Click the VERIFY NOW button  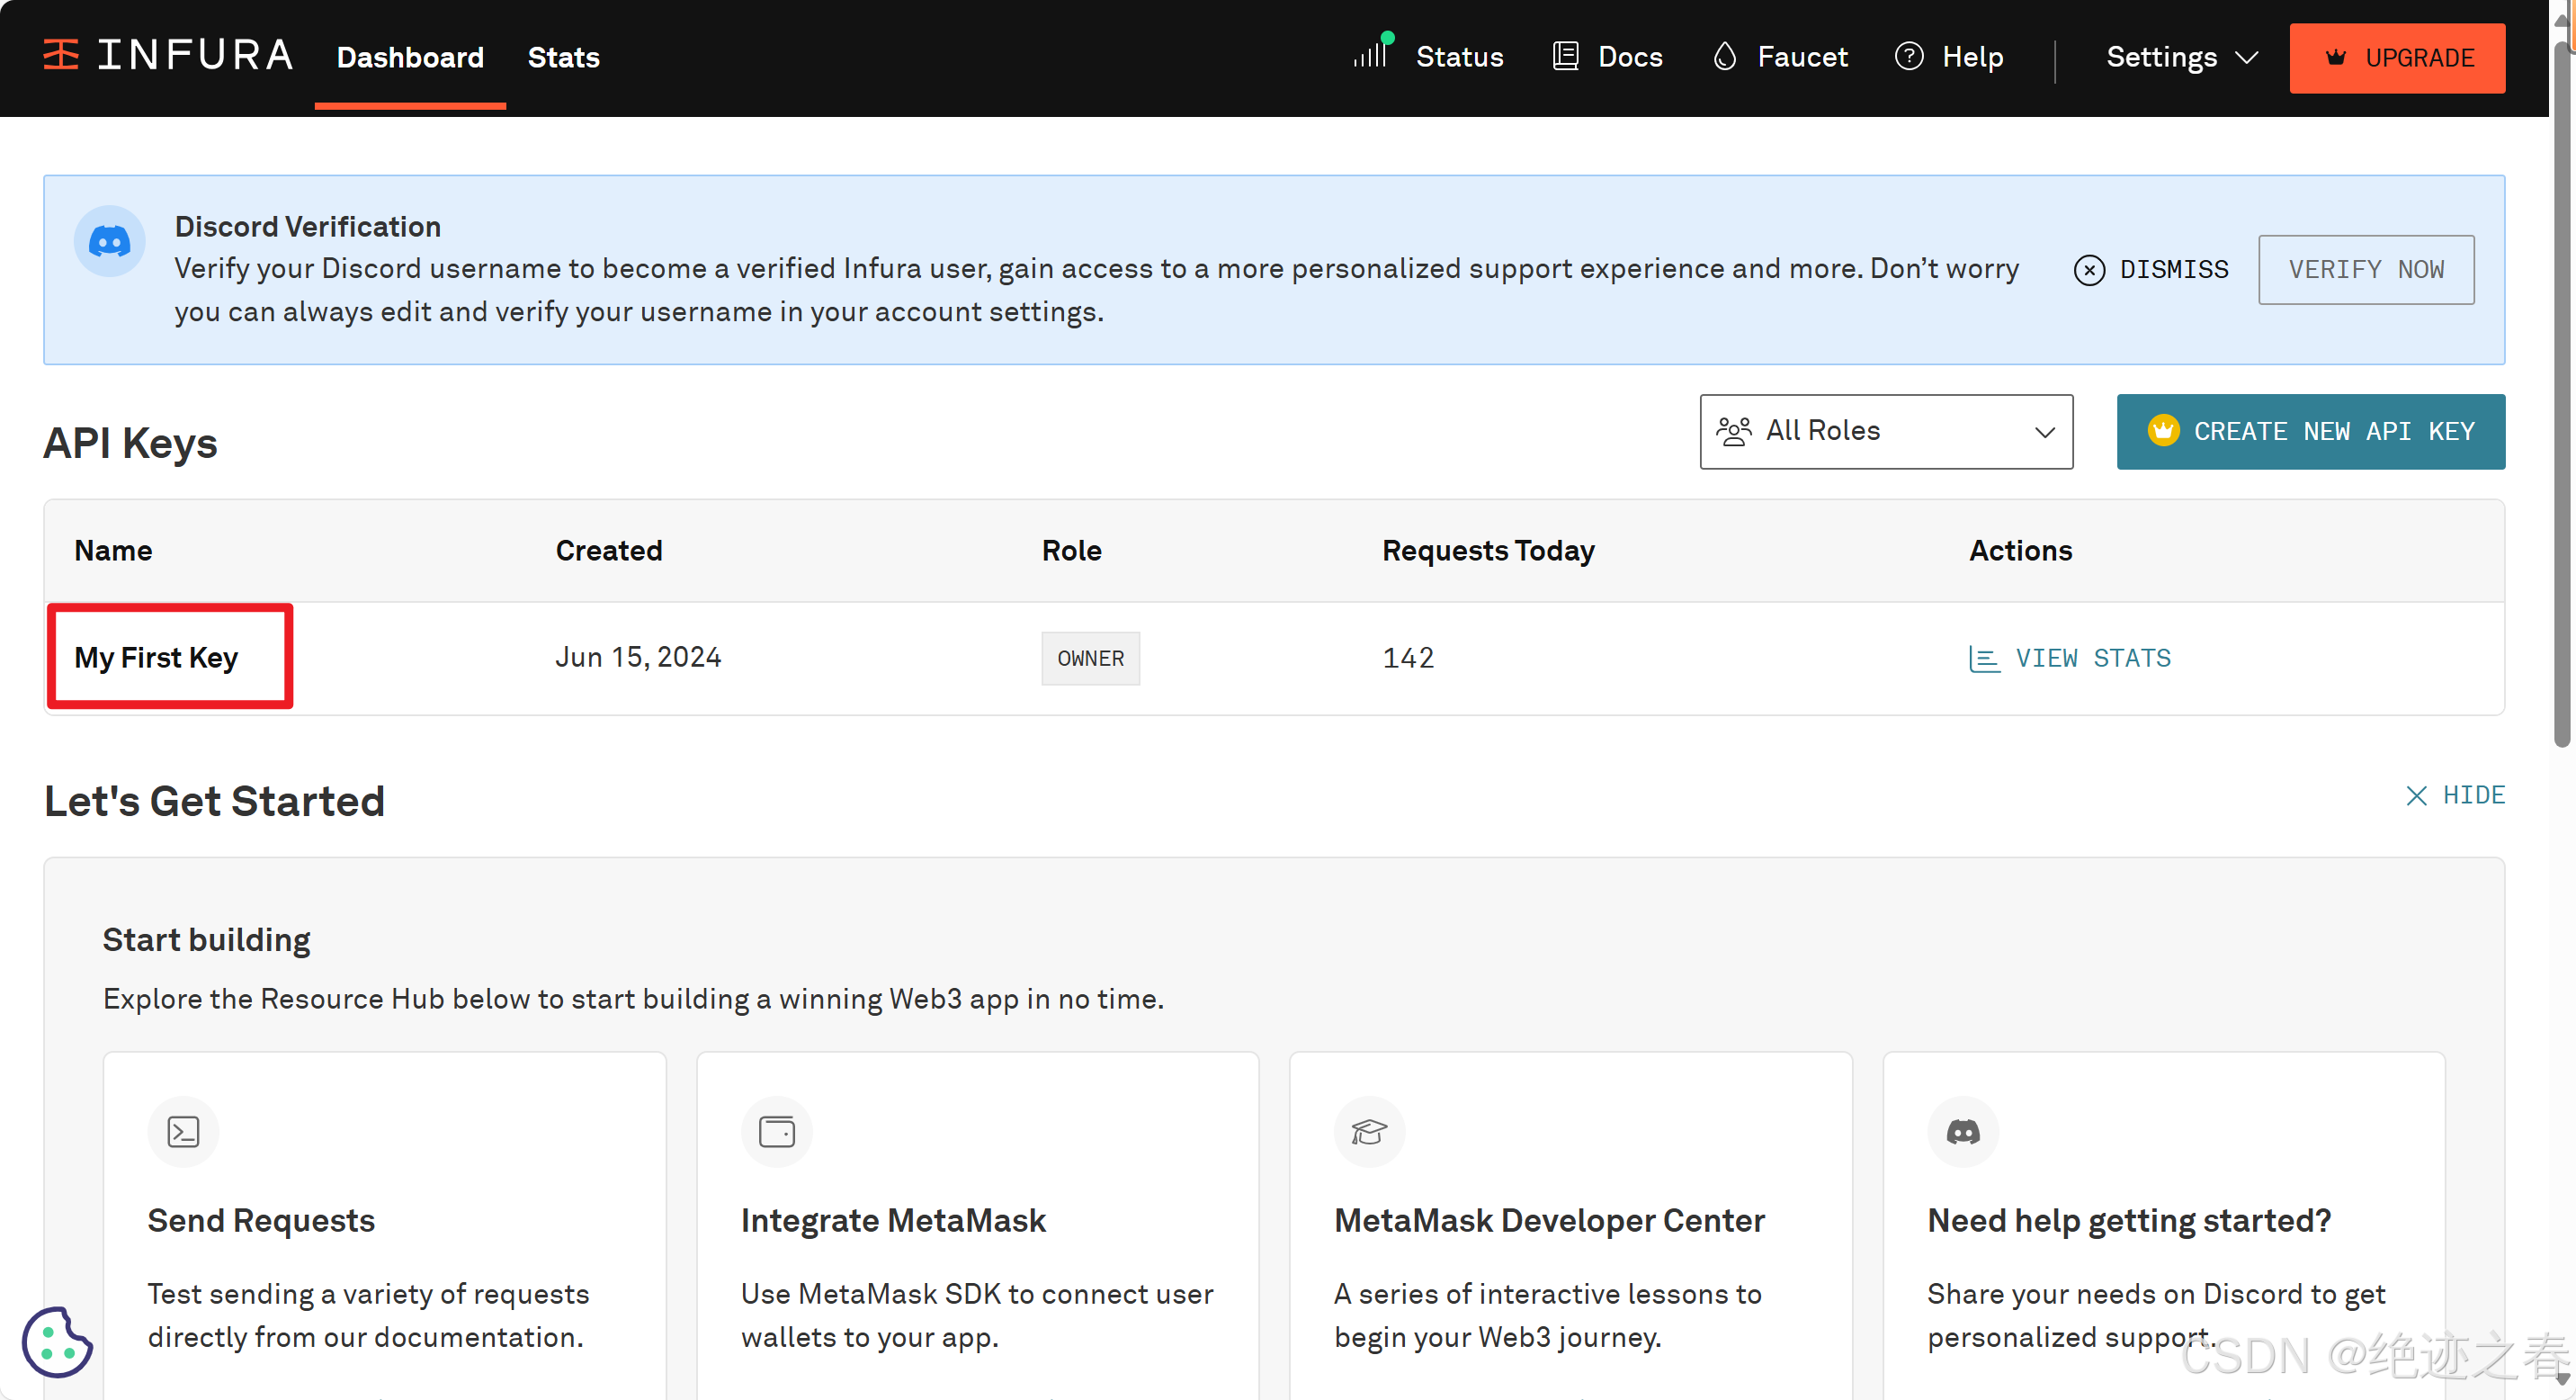tap(2366, 270)
